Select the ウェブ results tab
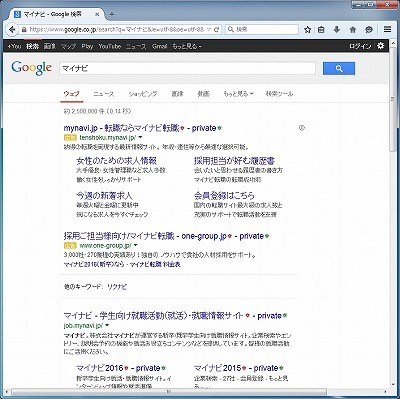The height and width of the screenshot is (399, 400). point(72,94)
